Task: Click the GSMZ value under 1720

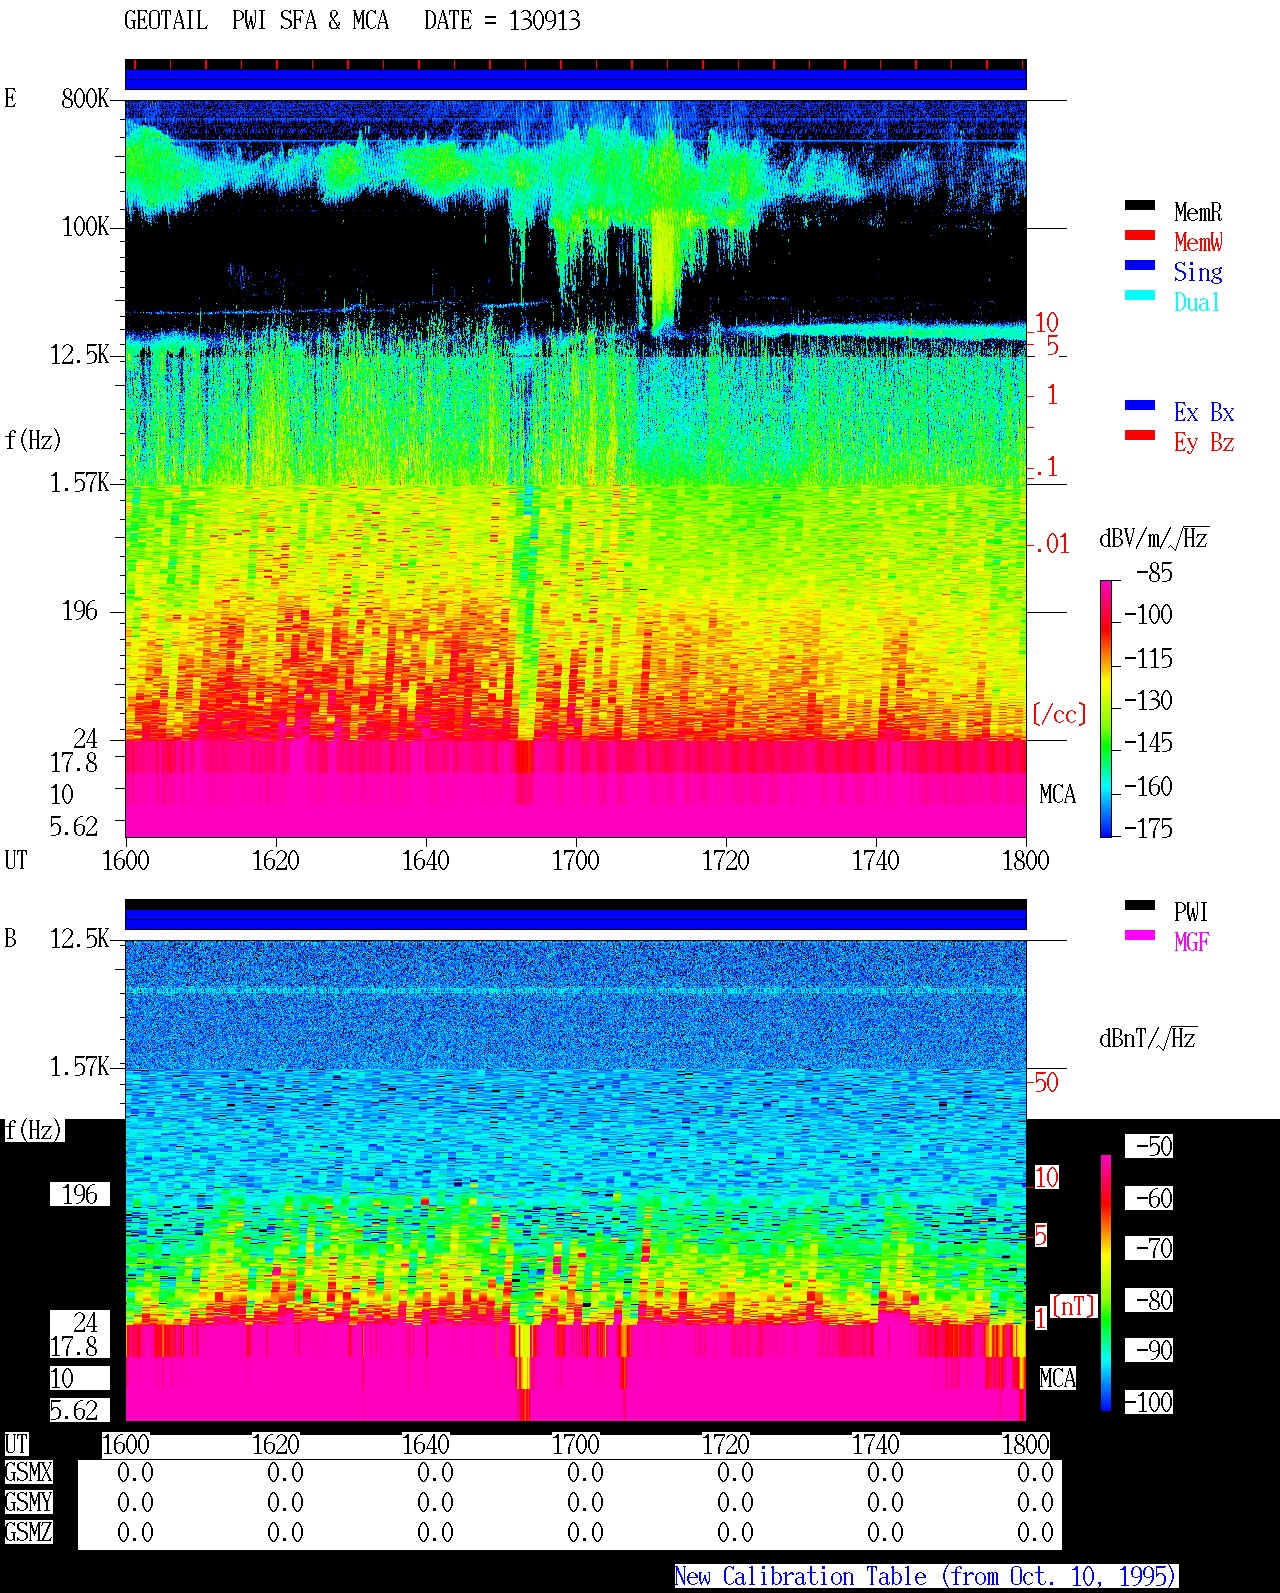Action: 735,1533
